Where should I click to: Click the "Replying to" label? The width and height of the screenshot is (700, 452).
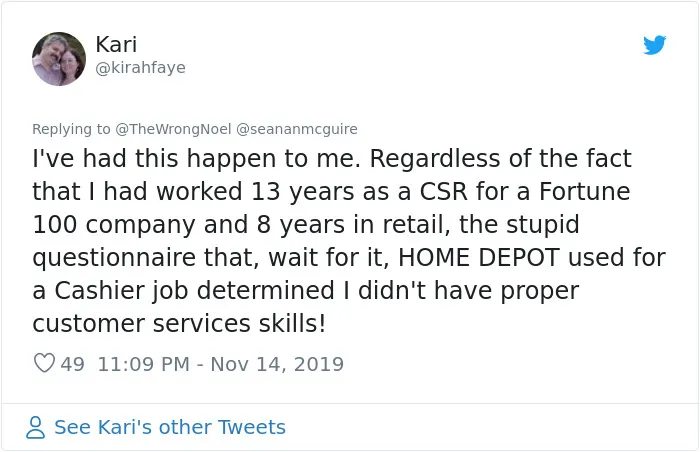[x=71, y=129]
